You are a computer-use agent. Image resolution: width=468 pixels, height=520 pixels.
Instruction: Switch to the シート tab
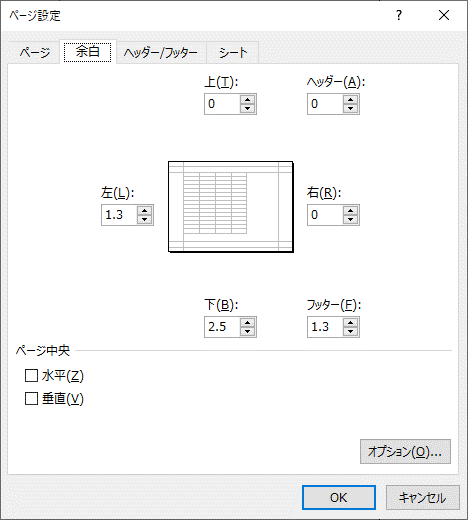(233, 52)
